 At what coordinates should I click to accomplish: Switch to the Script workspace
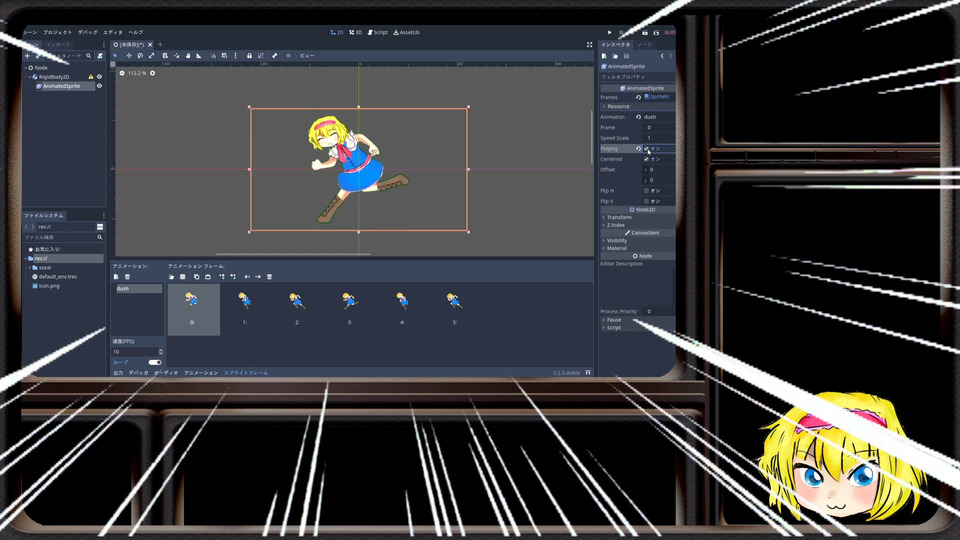pos(380,32)
